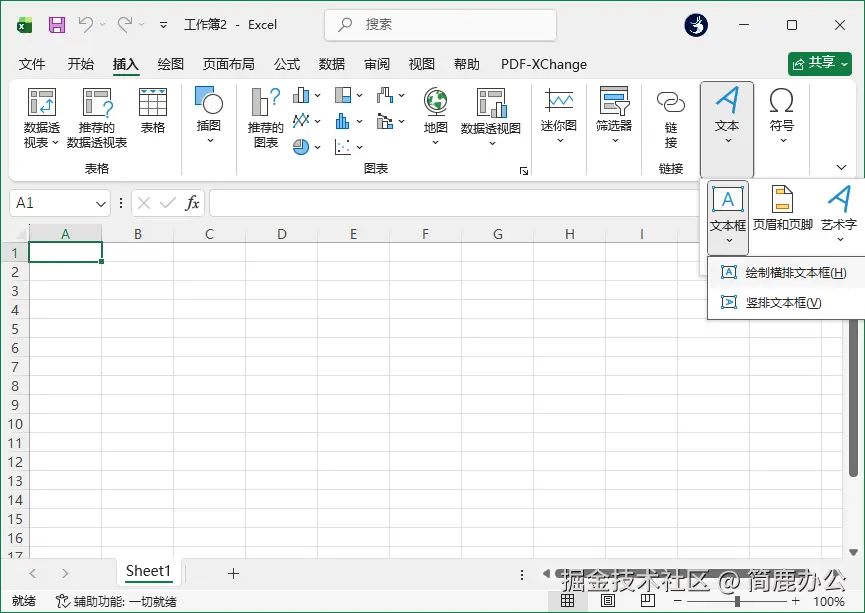Expand the scatter chart dropdown arrow
This screenshot has width=865, height=613.
(360, 147)
